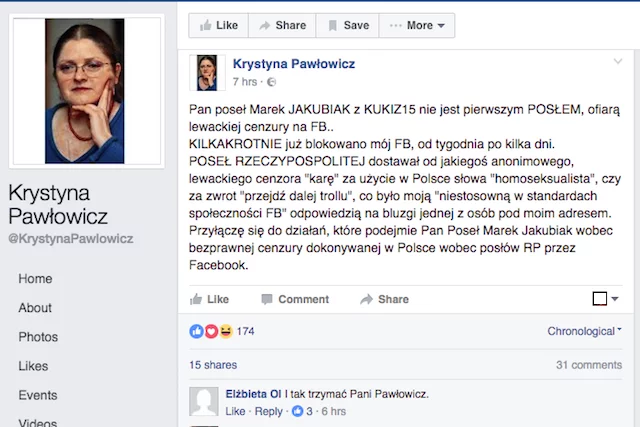
Task: Share the post via post Share
Action: (384, 299)
